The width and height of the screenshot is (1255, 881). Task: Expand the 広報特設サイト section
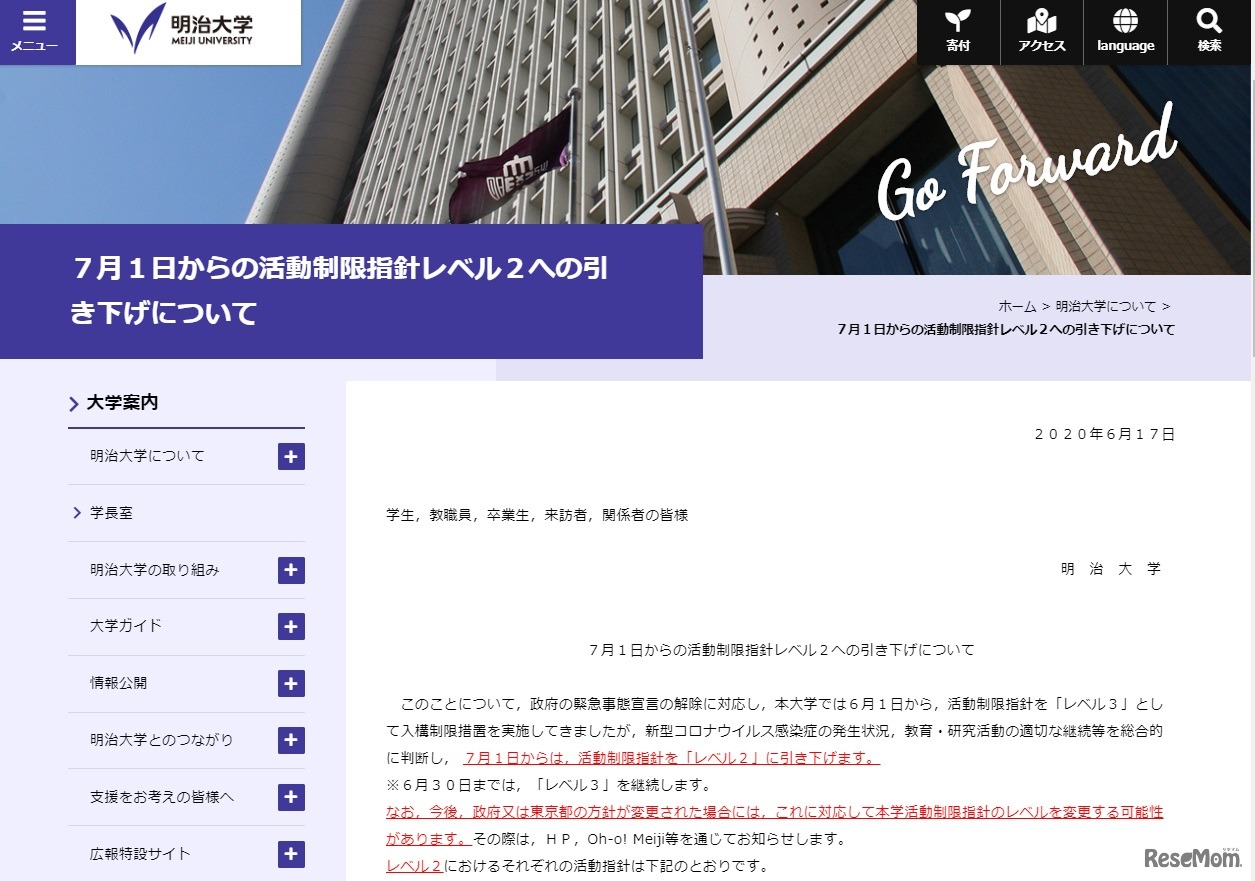pyautogui.click(x=290, y=854)
